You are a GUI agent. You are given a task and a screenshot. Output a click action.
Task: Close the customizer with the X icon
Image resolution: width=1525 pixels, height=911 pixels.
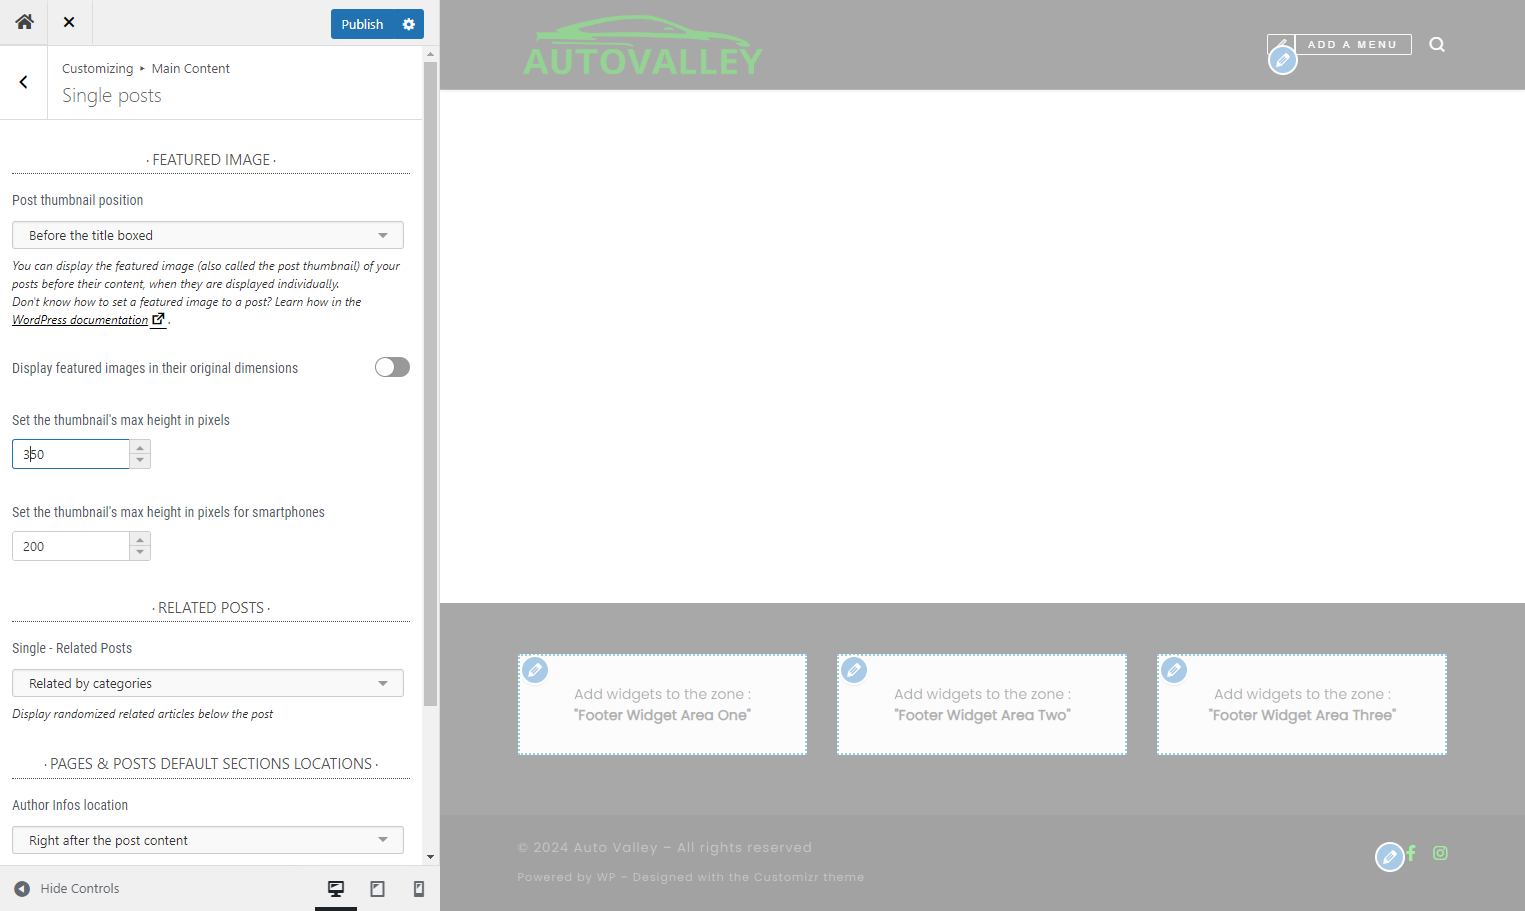(x=69, y=22)
